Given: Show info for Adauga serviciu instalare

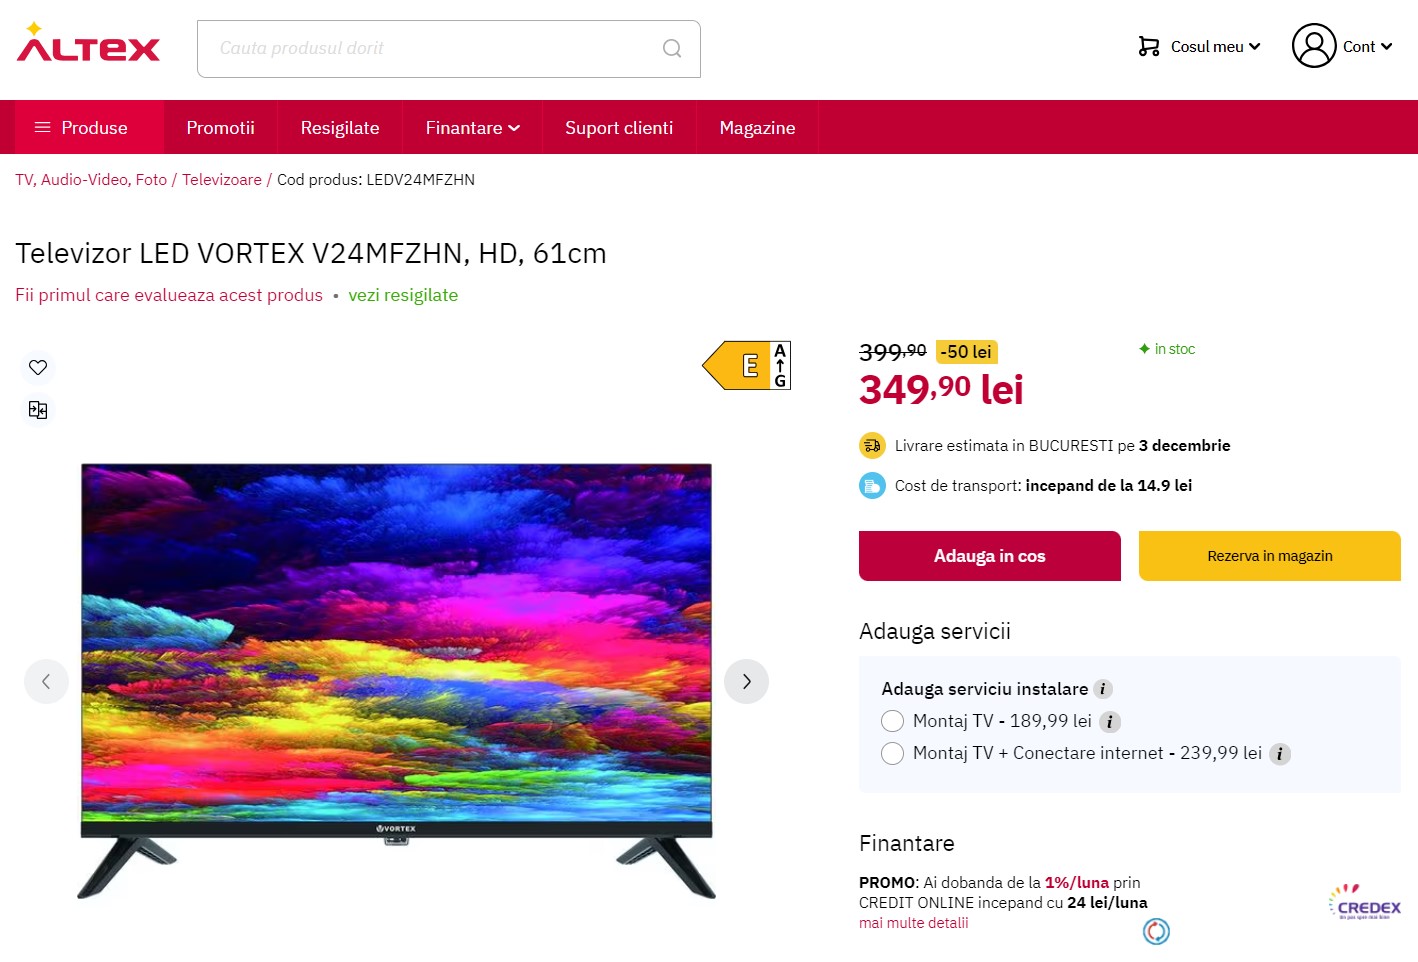Looking at the screenshot, I should pos(1103,689).
